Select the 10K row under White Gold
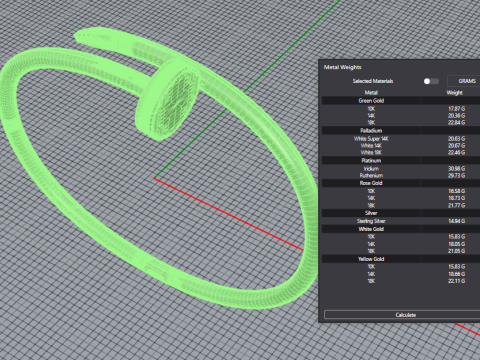This screenshot has height=360, width=480. tap(401, 237)
